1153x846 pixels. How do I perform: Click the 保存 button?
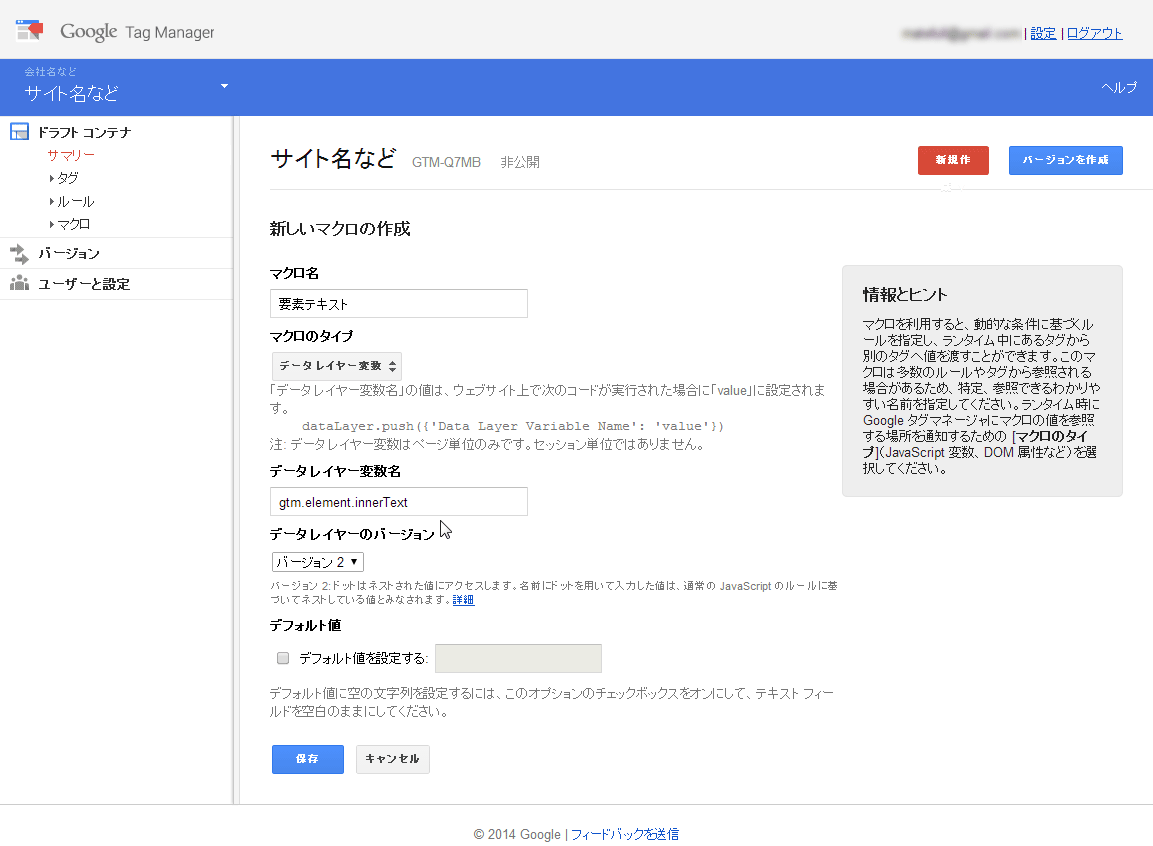(x=307, y=759)
